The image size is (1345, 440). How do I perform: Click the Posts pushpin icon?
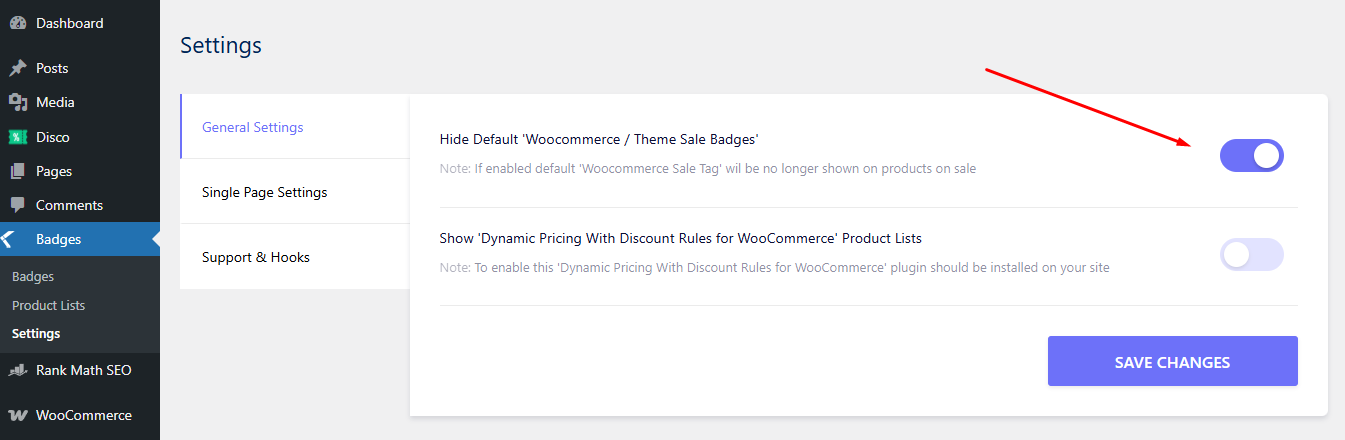coord(17,68)
